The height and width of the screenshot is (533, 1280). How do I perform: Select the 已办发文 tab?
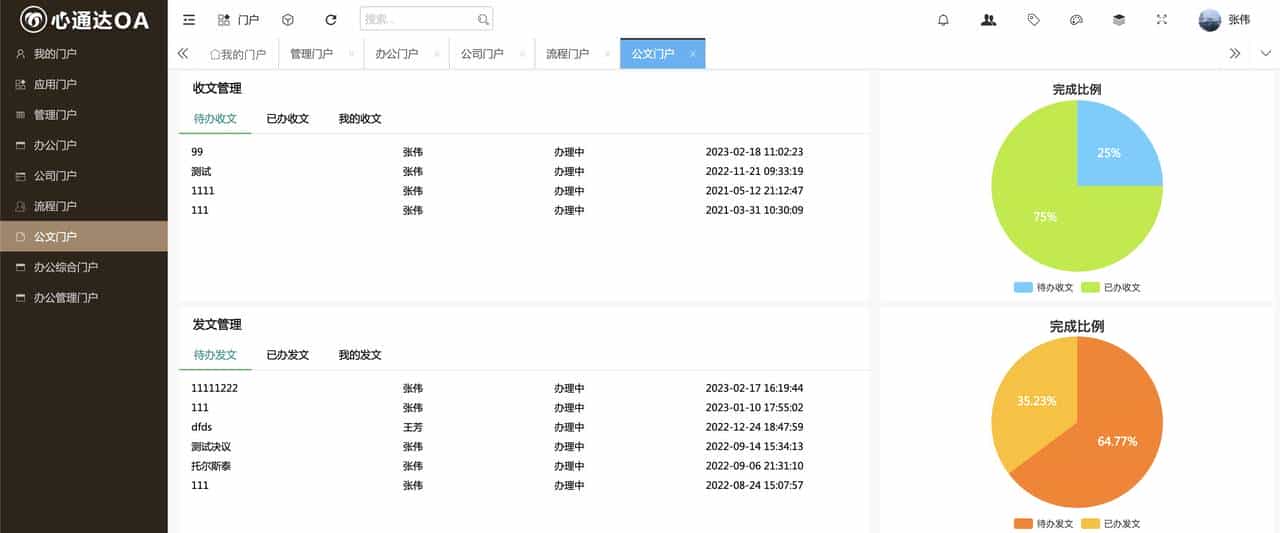click(287, 355)
